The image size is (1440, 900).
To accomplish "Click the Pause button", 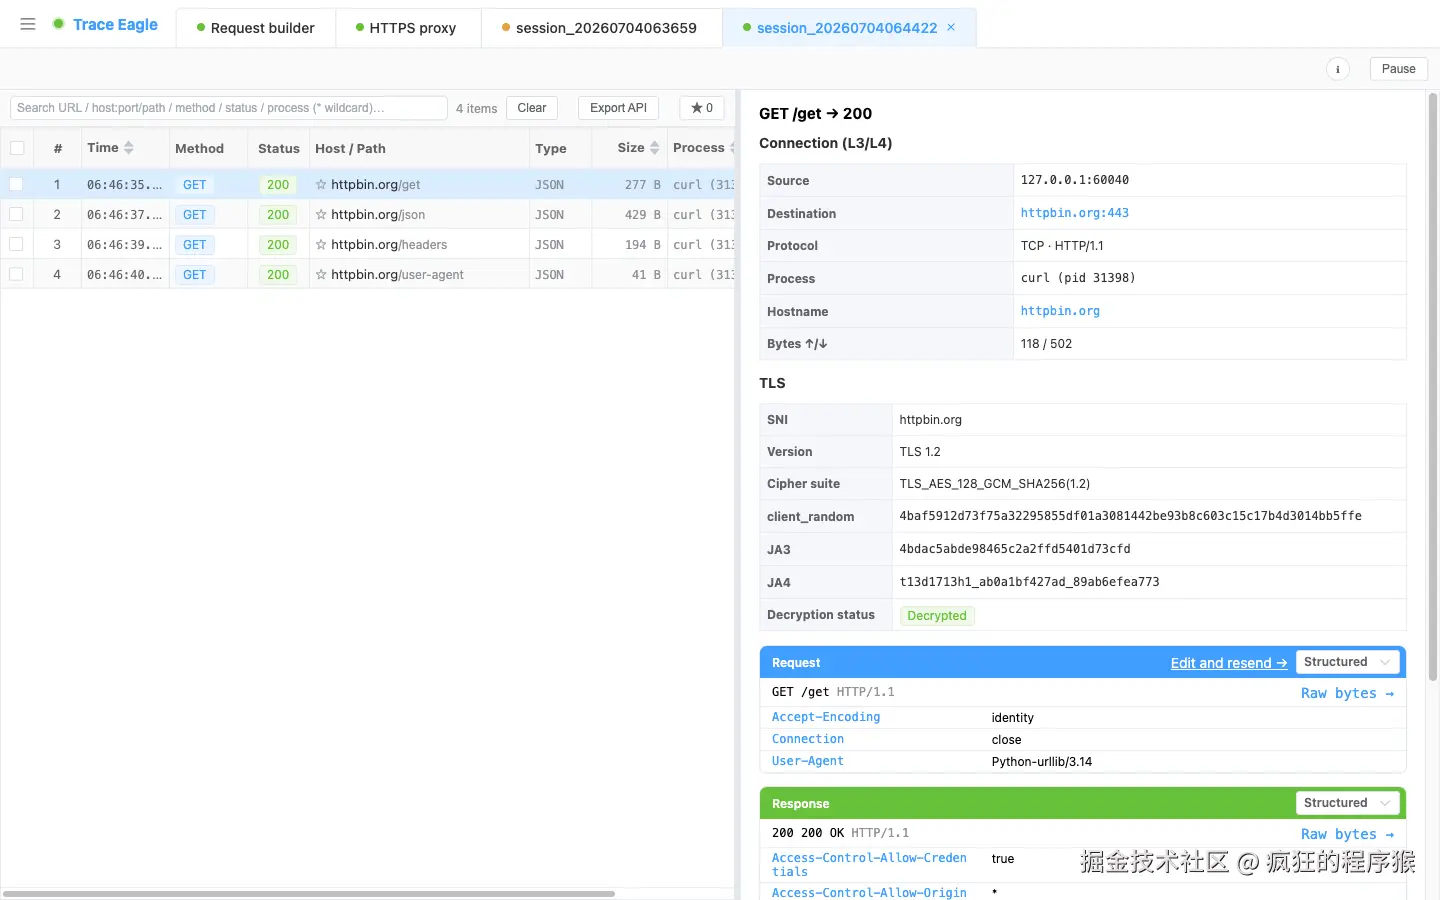I will point(1398,69).
